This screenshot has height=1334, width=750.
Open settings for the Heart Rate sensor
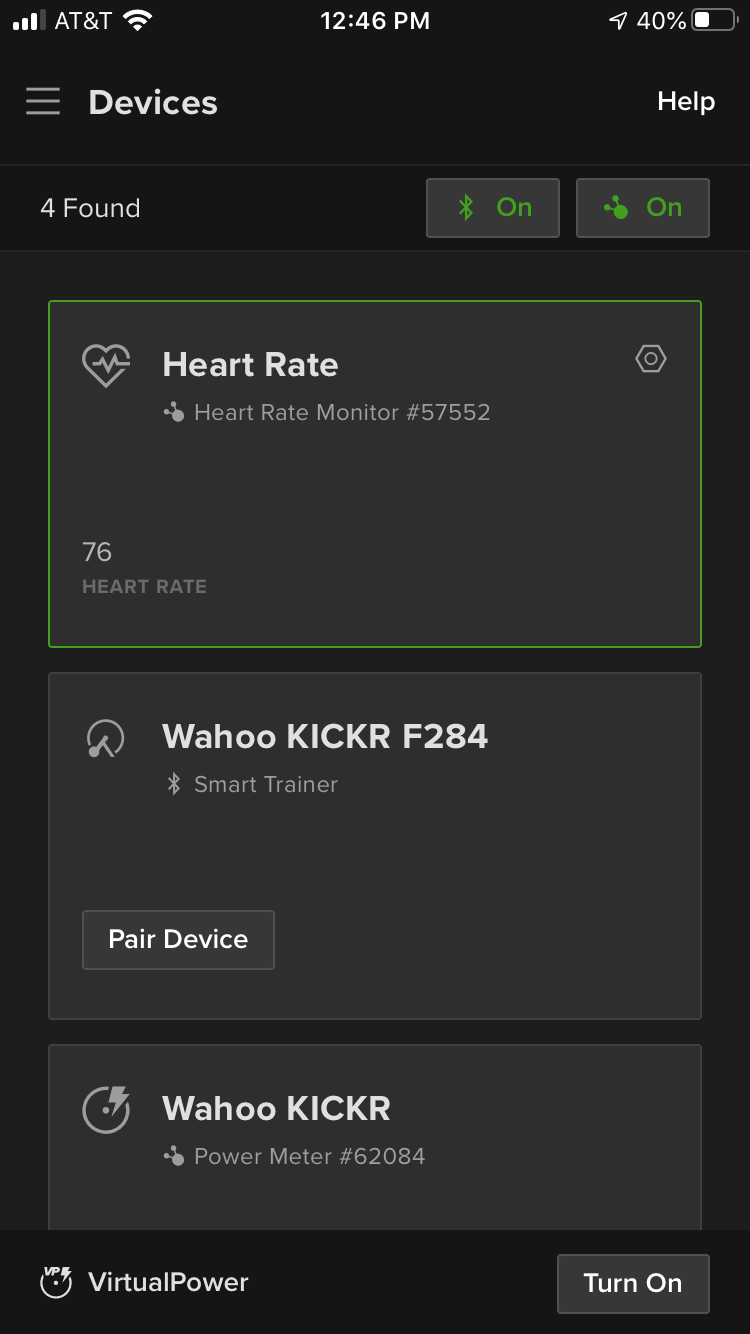click(x=650, y=359)
